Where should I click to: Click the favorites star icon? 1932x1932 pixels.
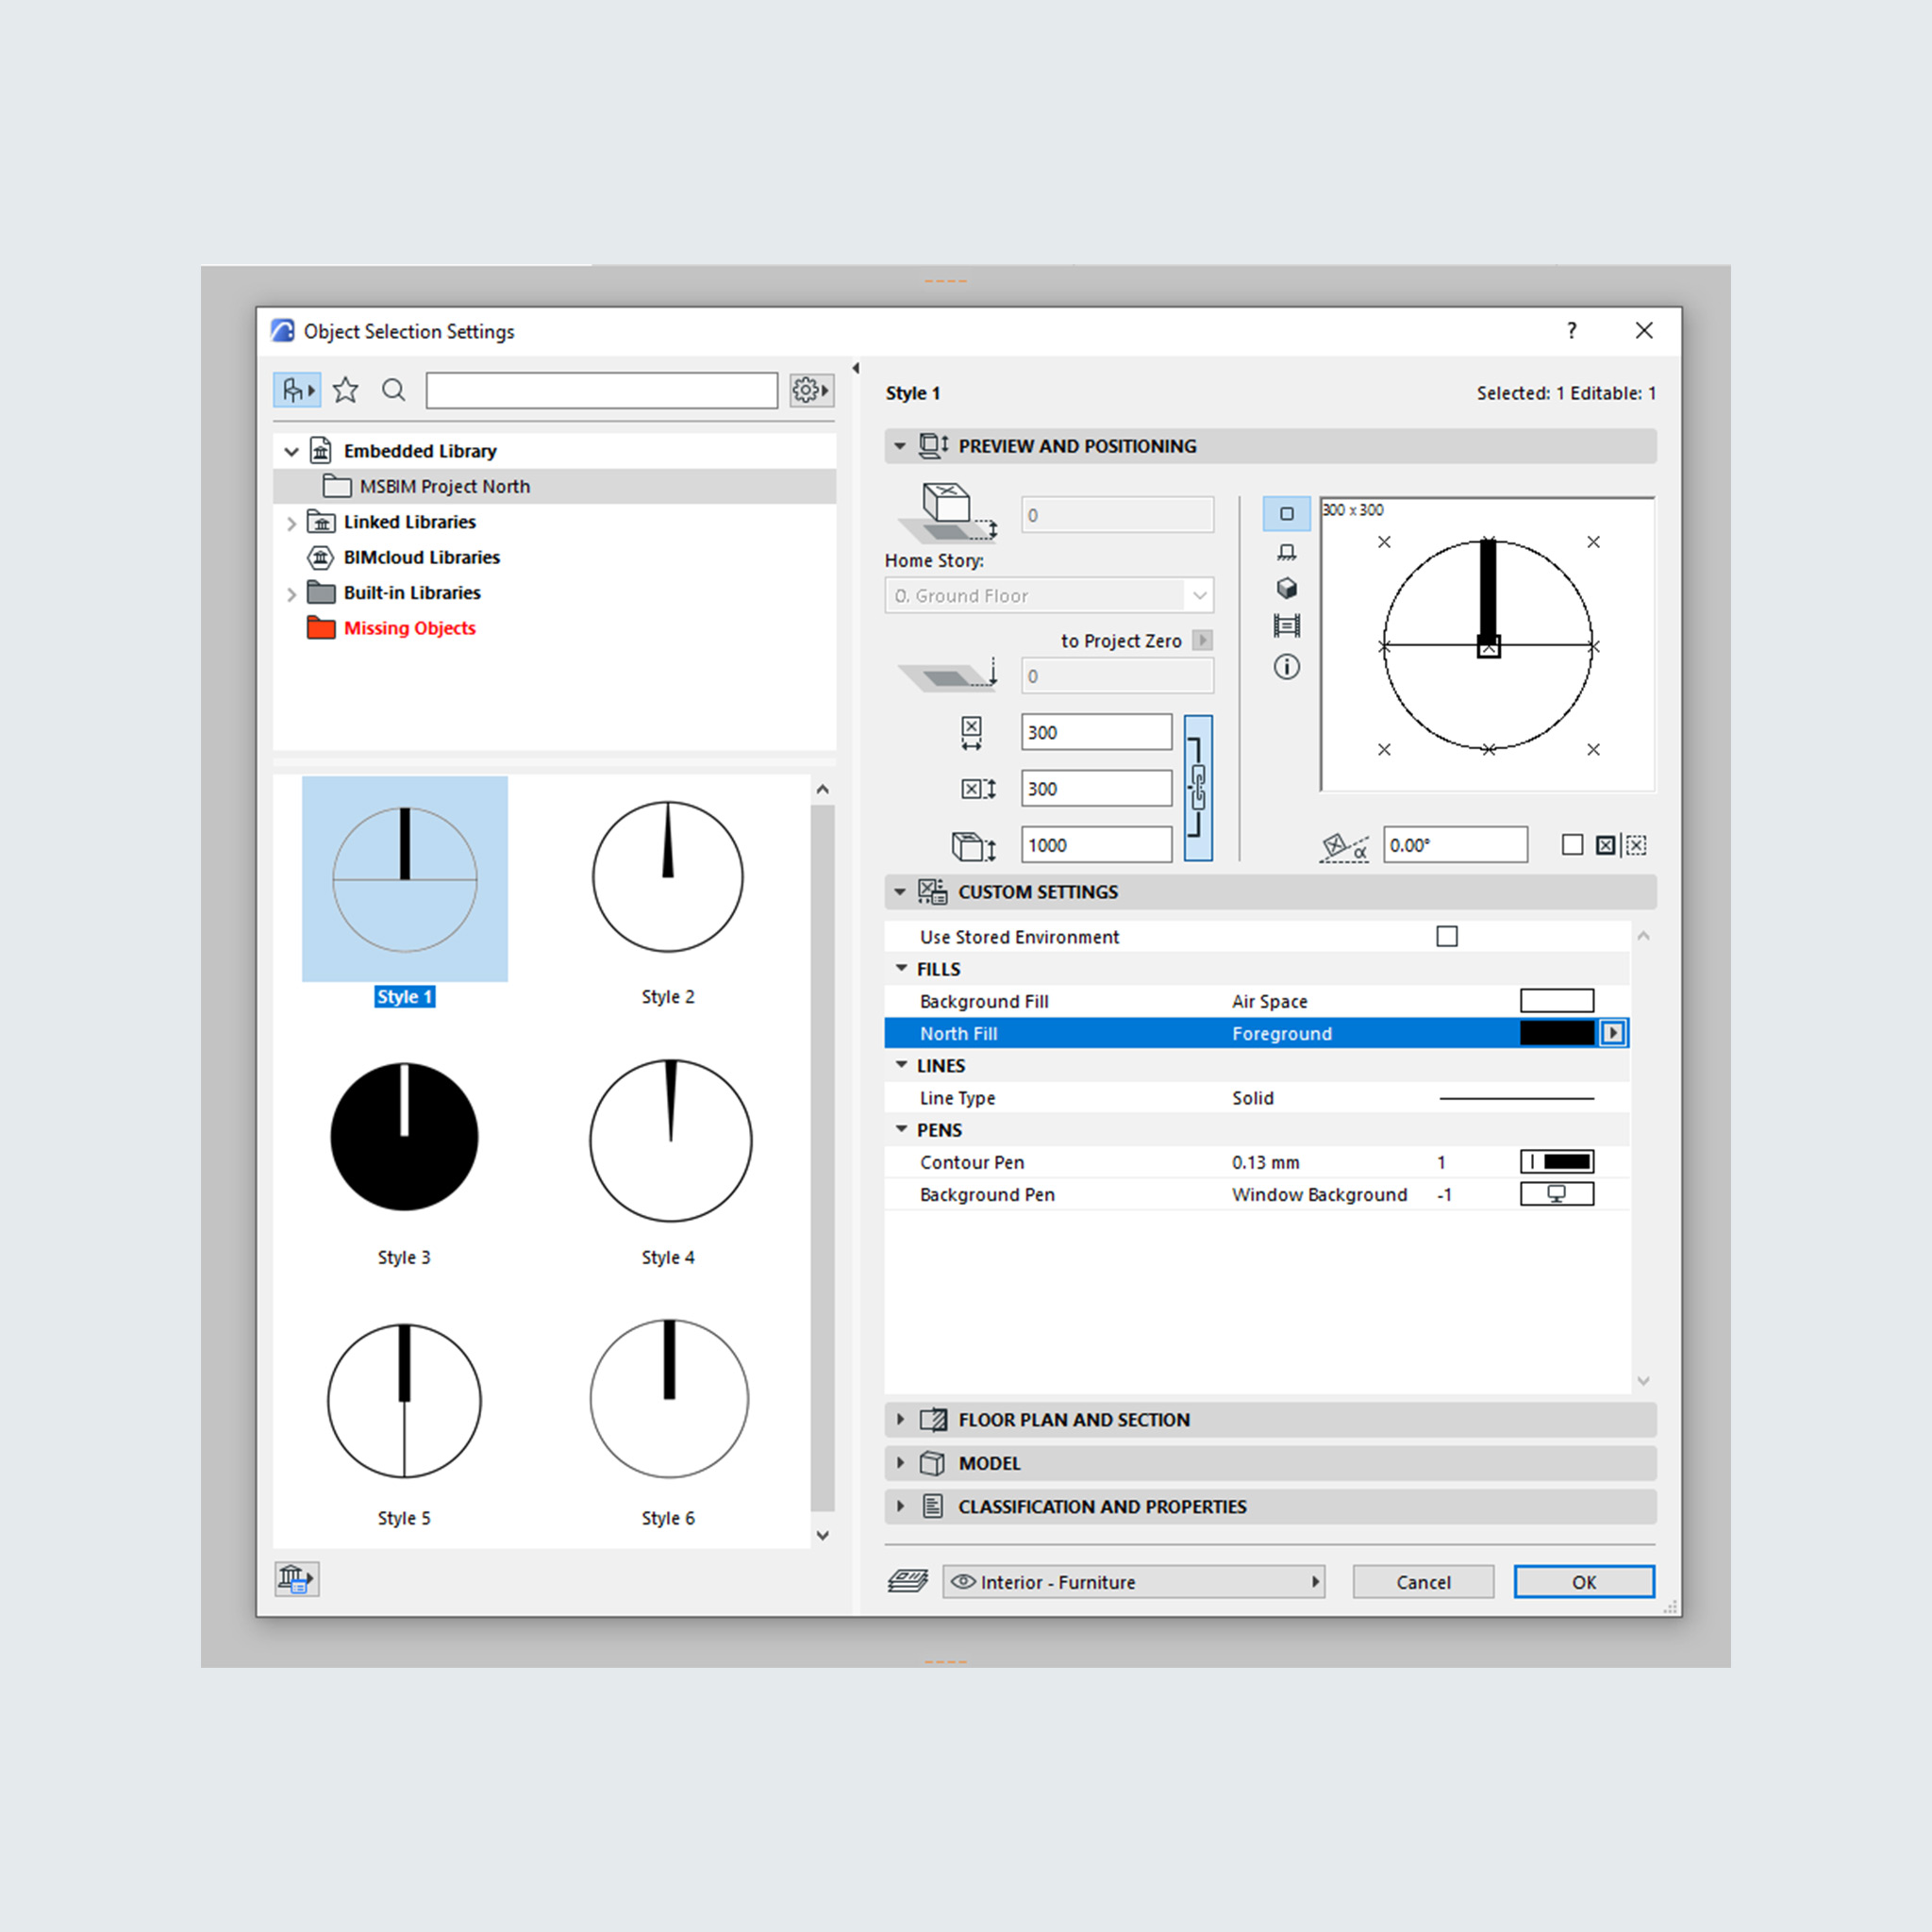[346, 390]
